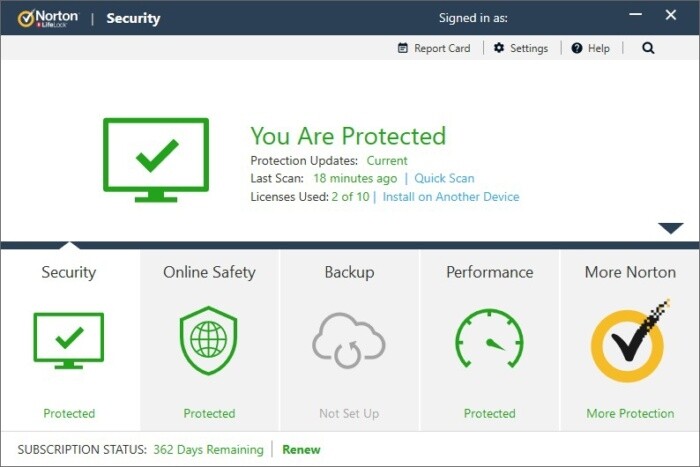Viewport: 700px width, 467px height.
Task: Click Install on Another Device link
Action: coord(451,197)
